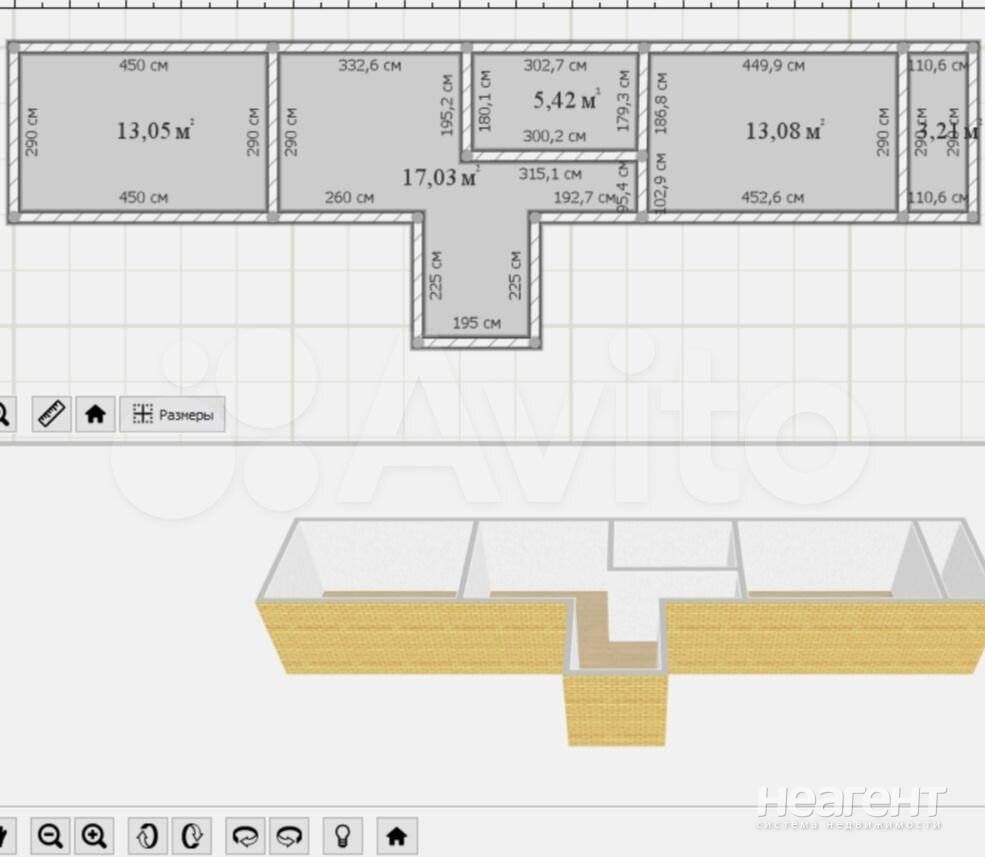Toggle the Размеры dimensions button
Viewport: 985px width, 857px height.
[172, 414]
